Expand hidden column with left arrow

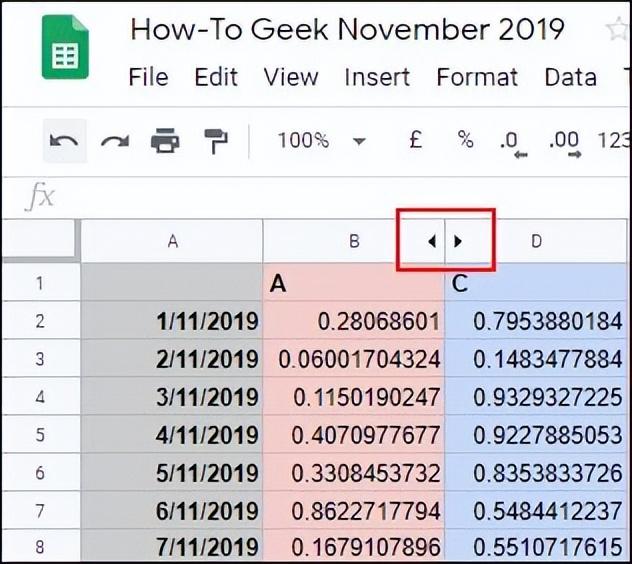pos(432,241)
